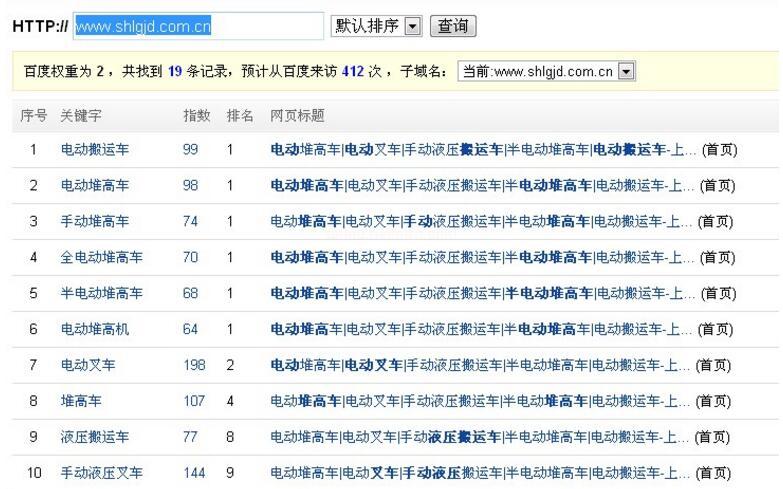Open keyword link 电动搬运车

(95, 150)
